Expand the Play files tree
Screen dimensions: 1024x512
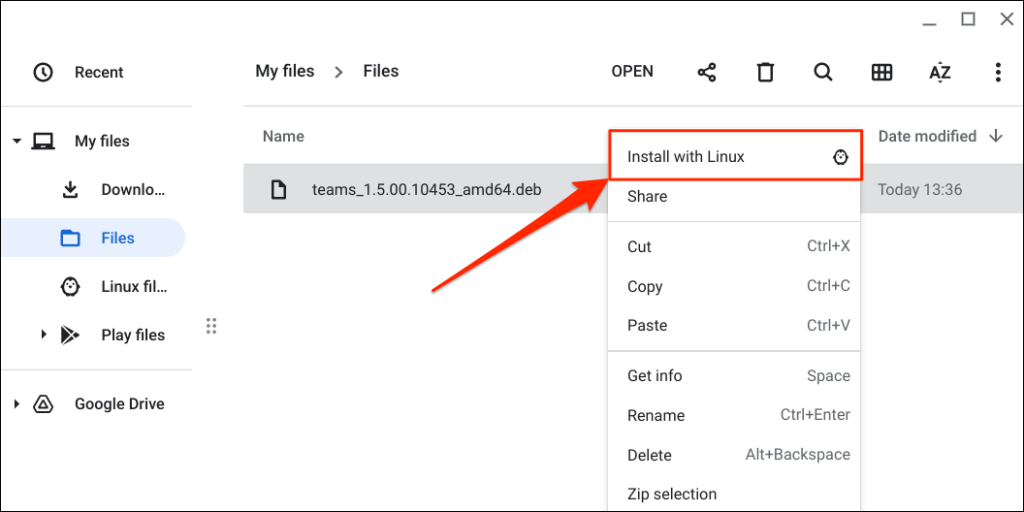(x=43, y=335)
